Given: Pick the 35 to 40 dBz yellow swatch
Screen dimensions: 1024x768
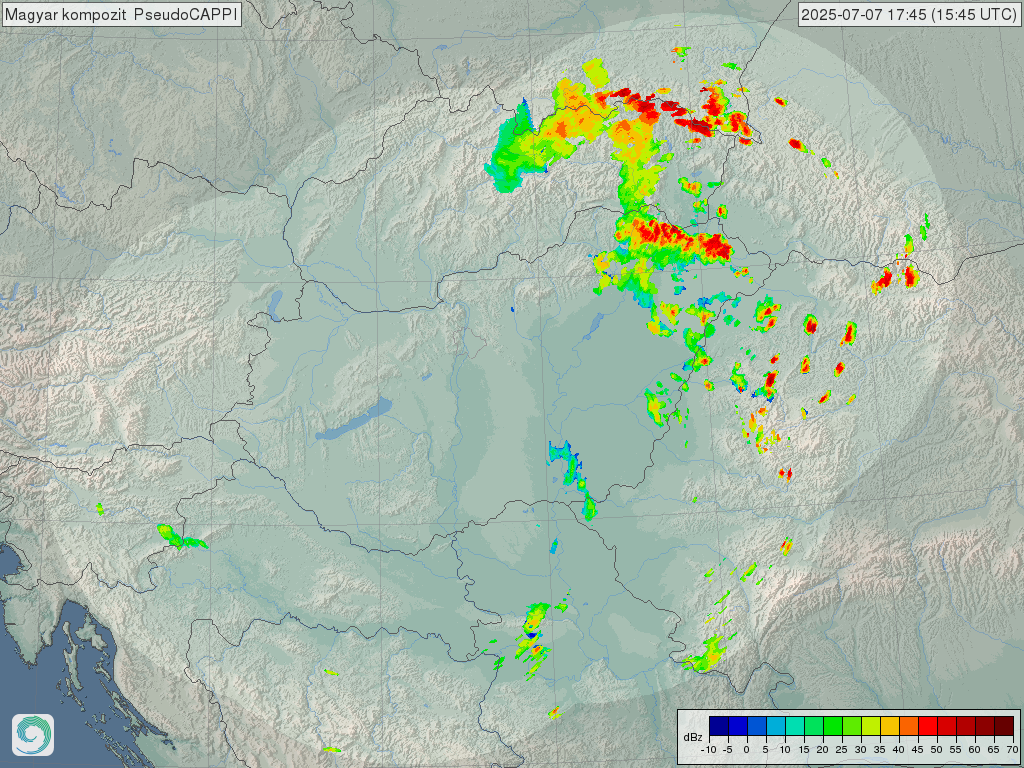Looking at the screenshot, I should pos(890,726).
